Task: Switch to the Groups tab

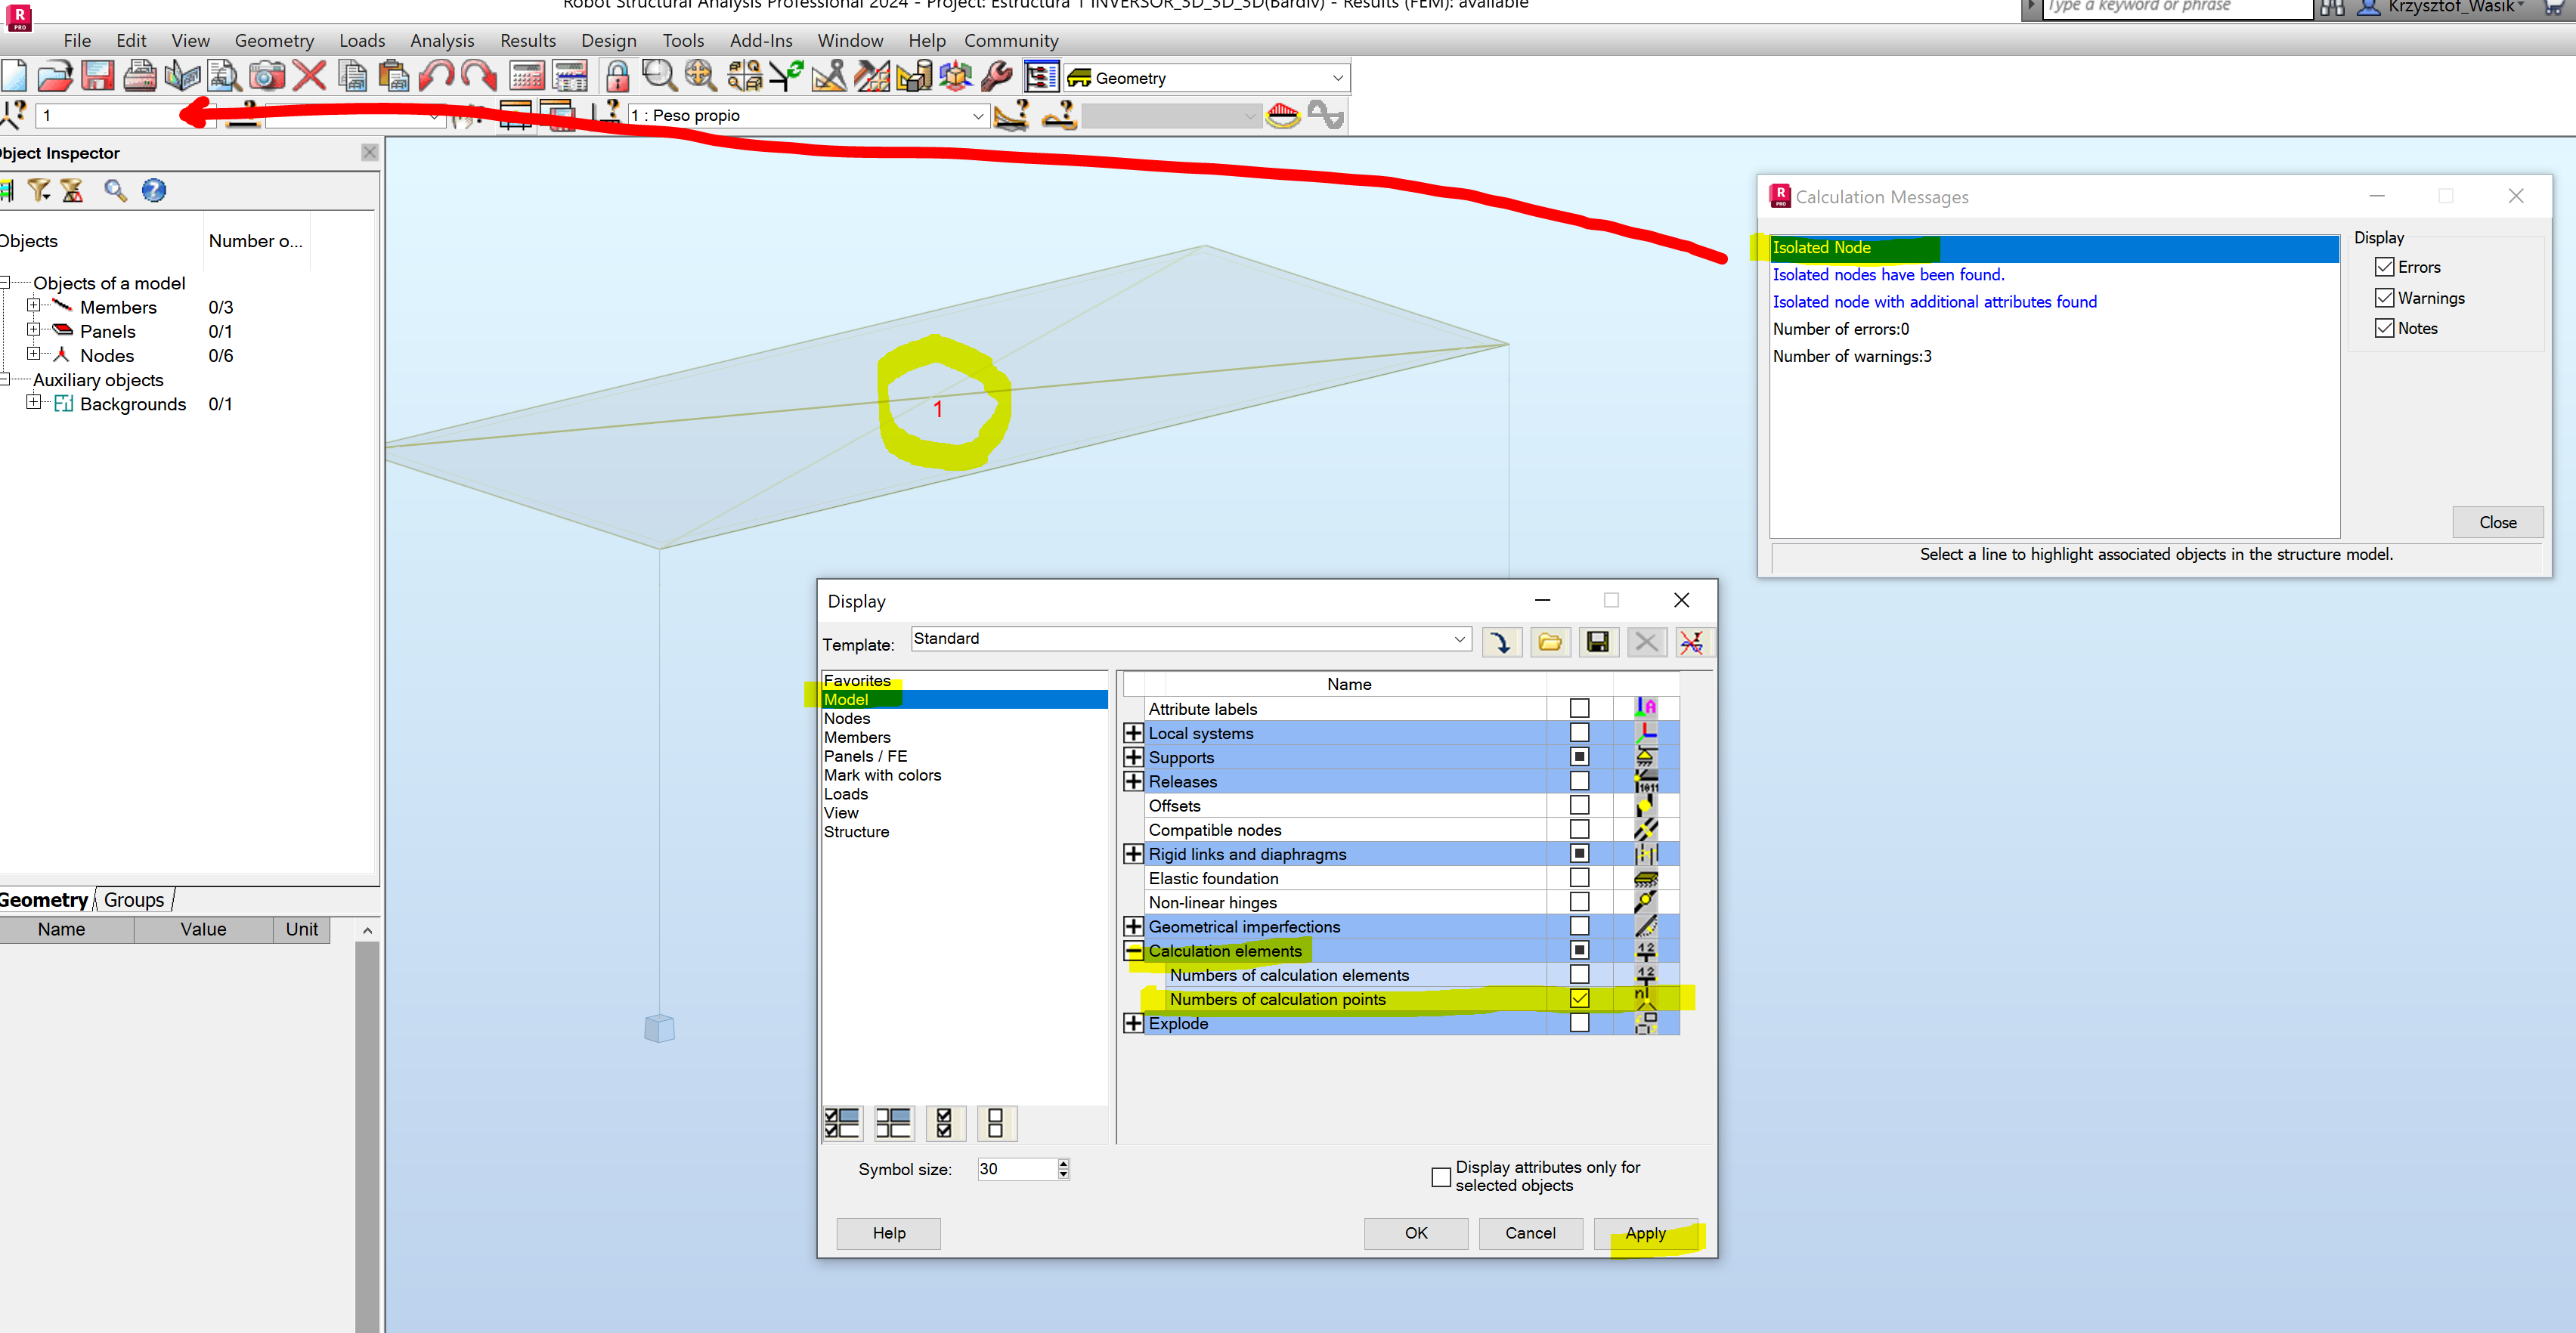Action: 134,899
